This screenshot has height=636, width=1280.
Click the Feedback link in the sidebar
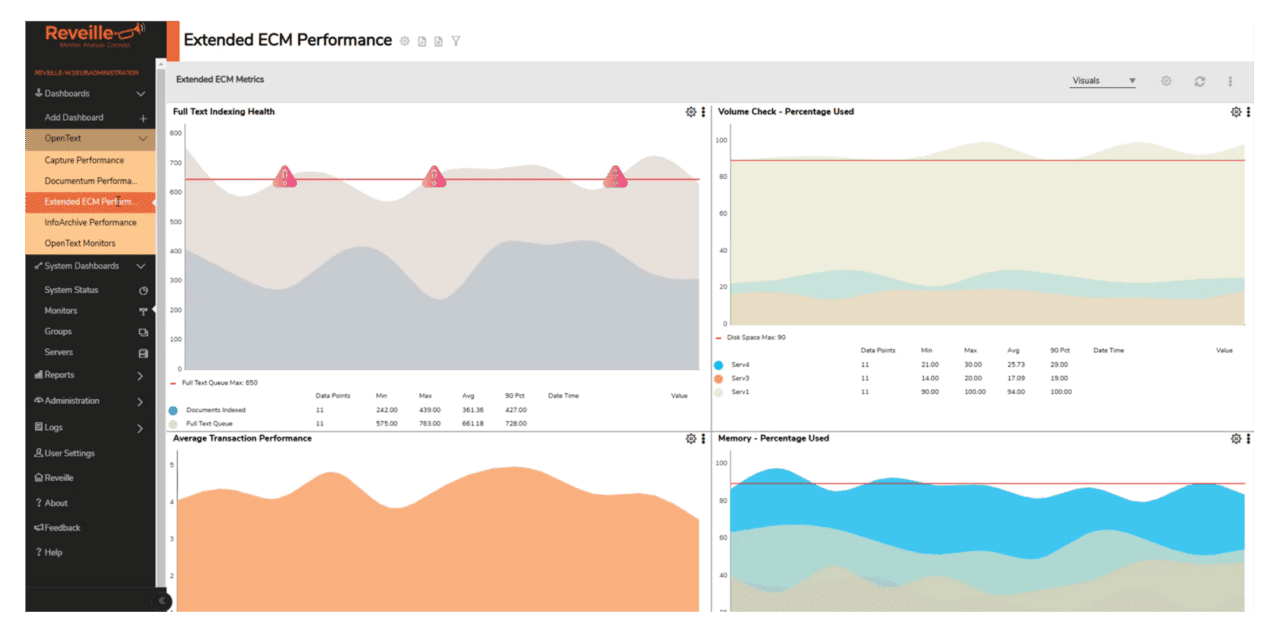tap(61, 527)
